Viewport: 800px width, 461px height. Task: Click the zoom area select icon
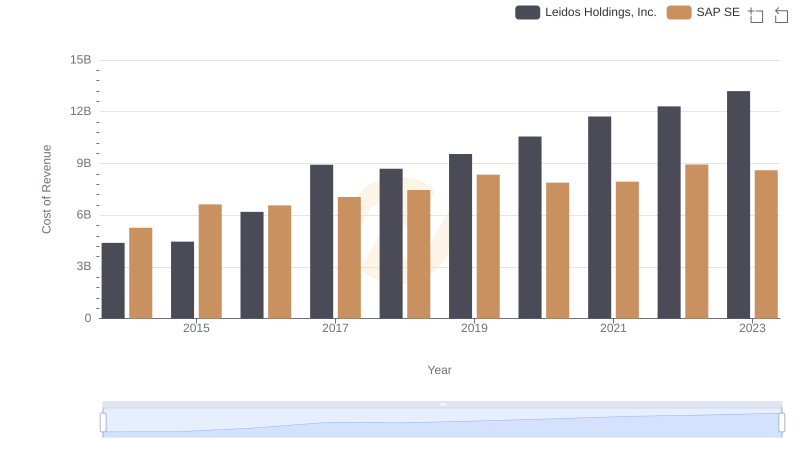756,15
